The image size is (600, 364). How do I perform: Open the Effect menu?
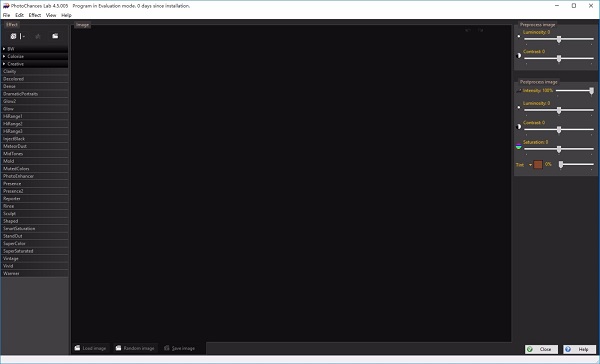tap(35, 15)
